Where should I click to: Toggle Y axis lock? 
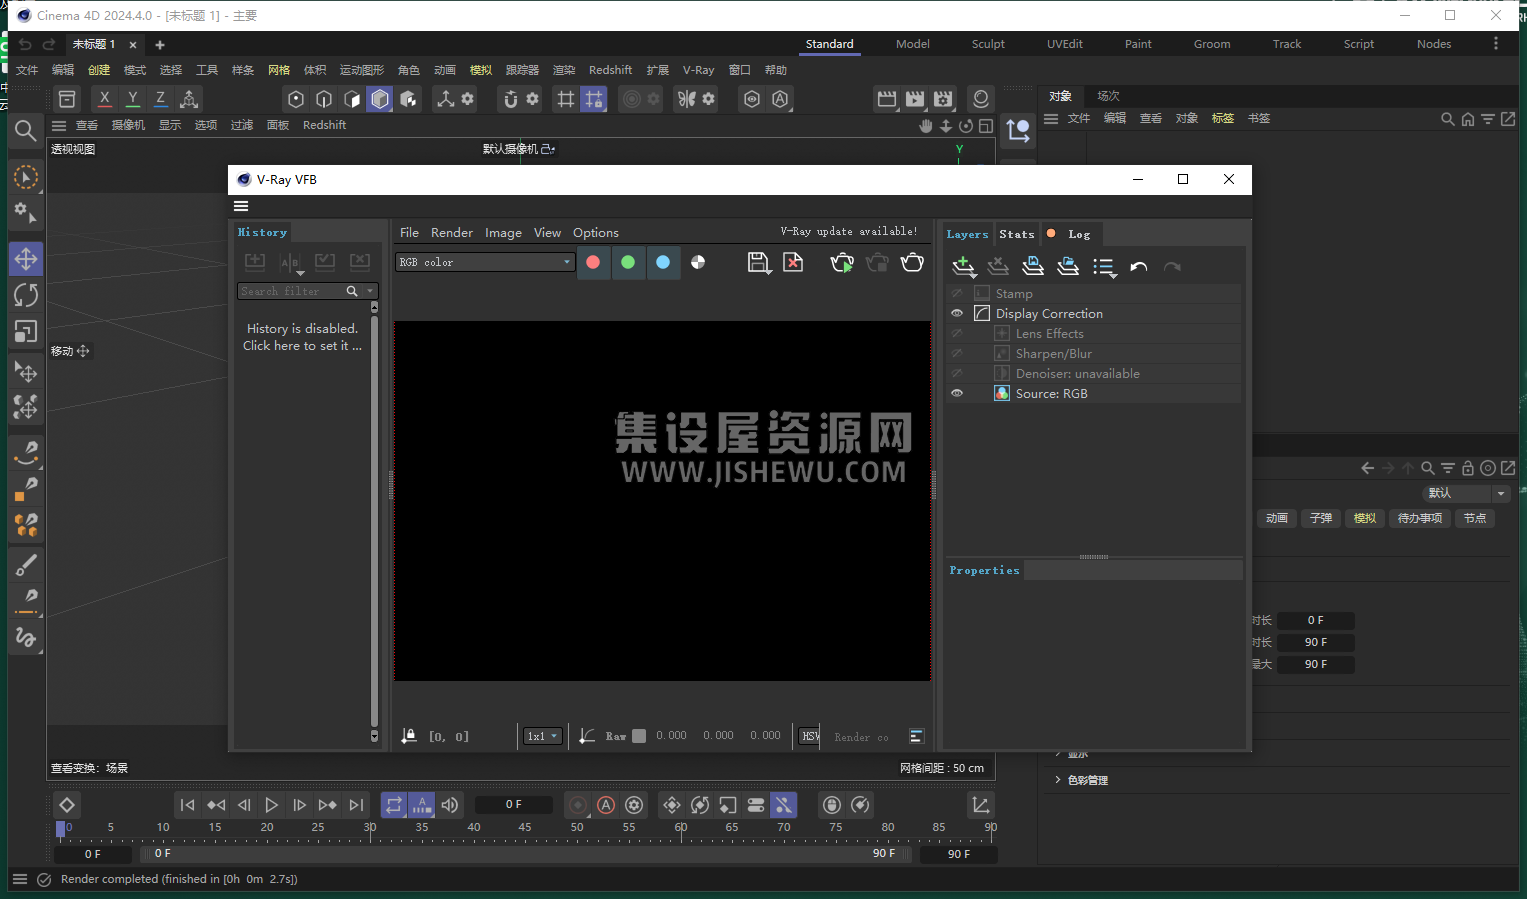(x=132, y=99)
